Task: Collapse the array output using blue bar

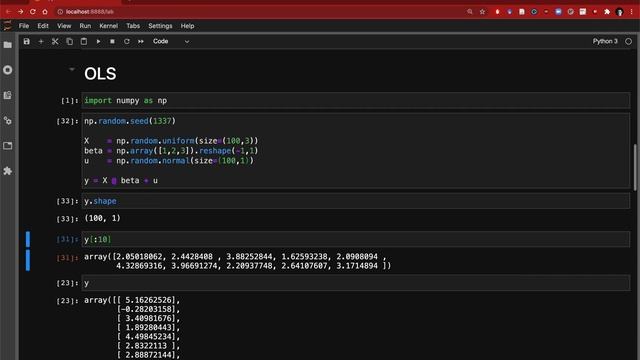Action: click(28, 260)
